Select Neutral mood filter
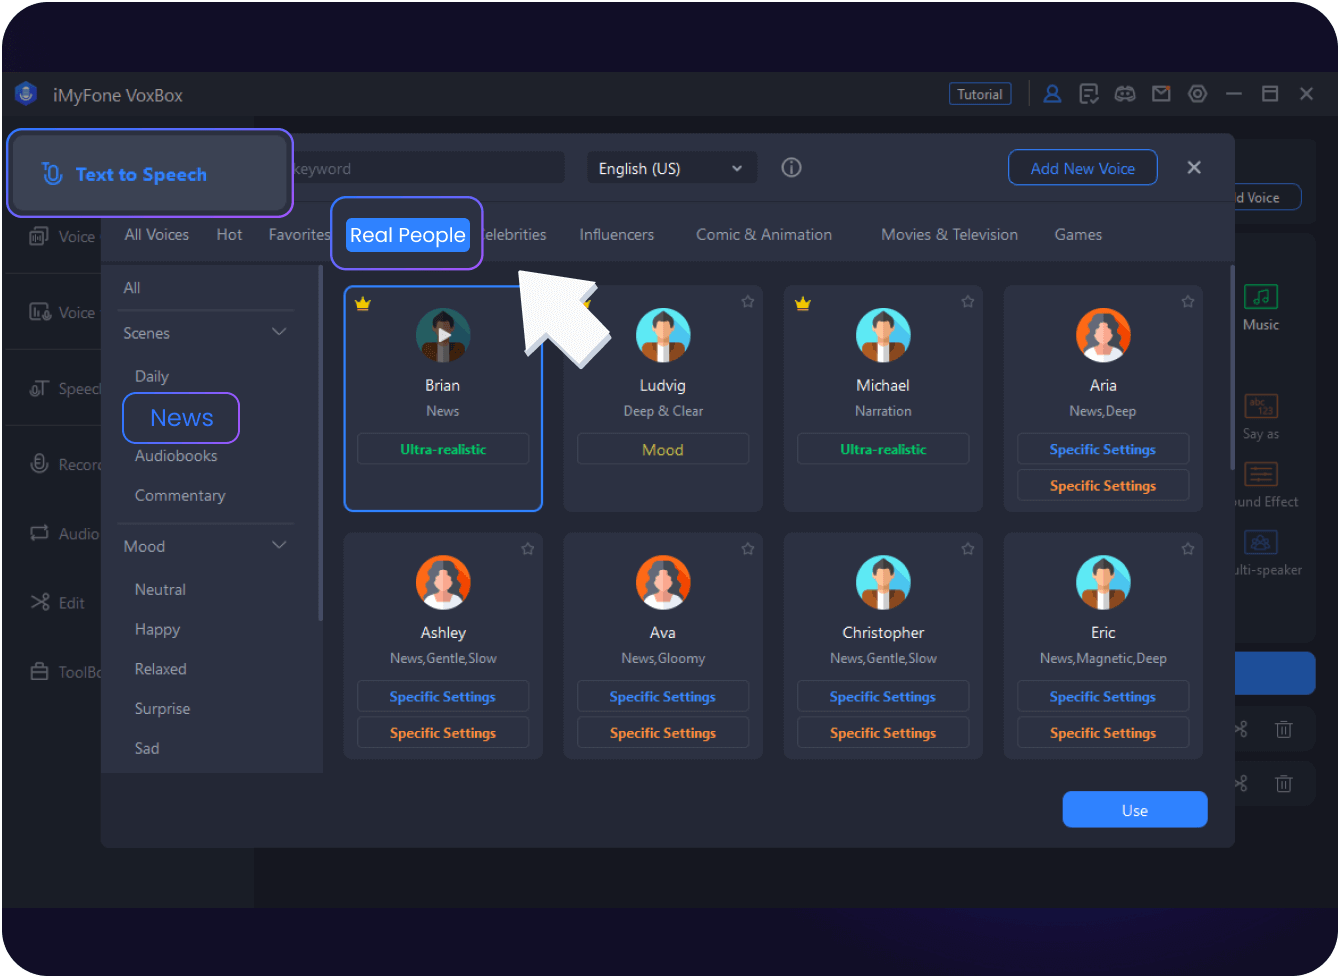The width and height of the screenshot is (1340, 978). tap(160, 589)
